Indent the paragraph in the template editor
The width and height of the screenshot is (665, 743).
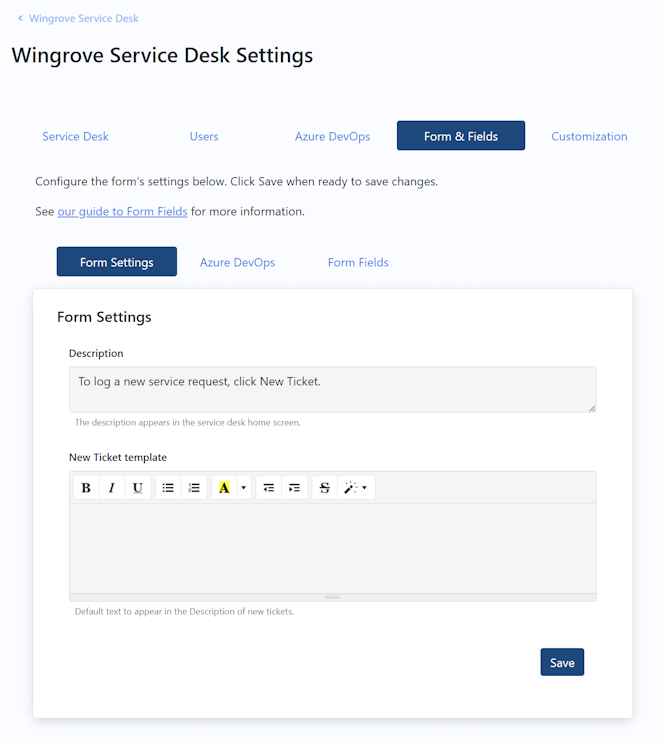[x=294, y=488]
